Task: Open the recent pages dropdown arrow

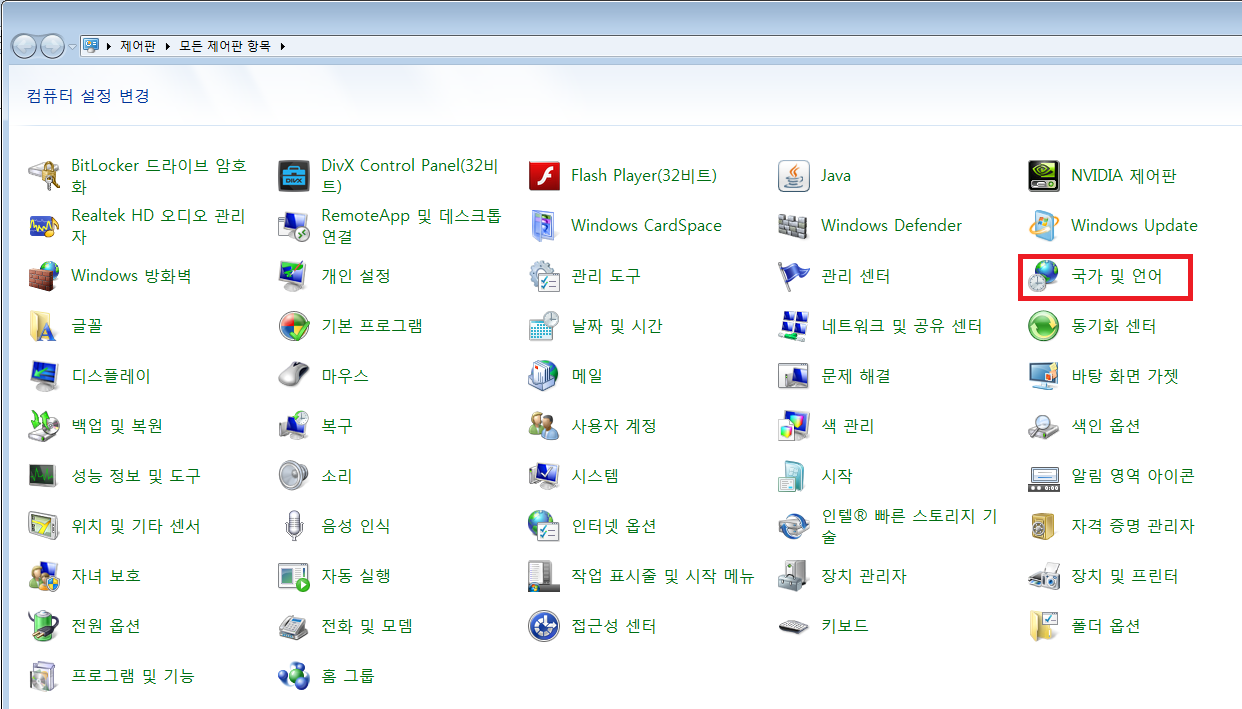Action: (72, 47)
